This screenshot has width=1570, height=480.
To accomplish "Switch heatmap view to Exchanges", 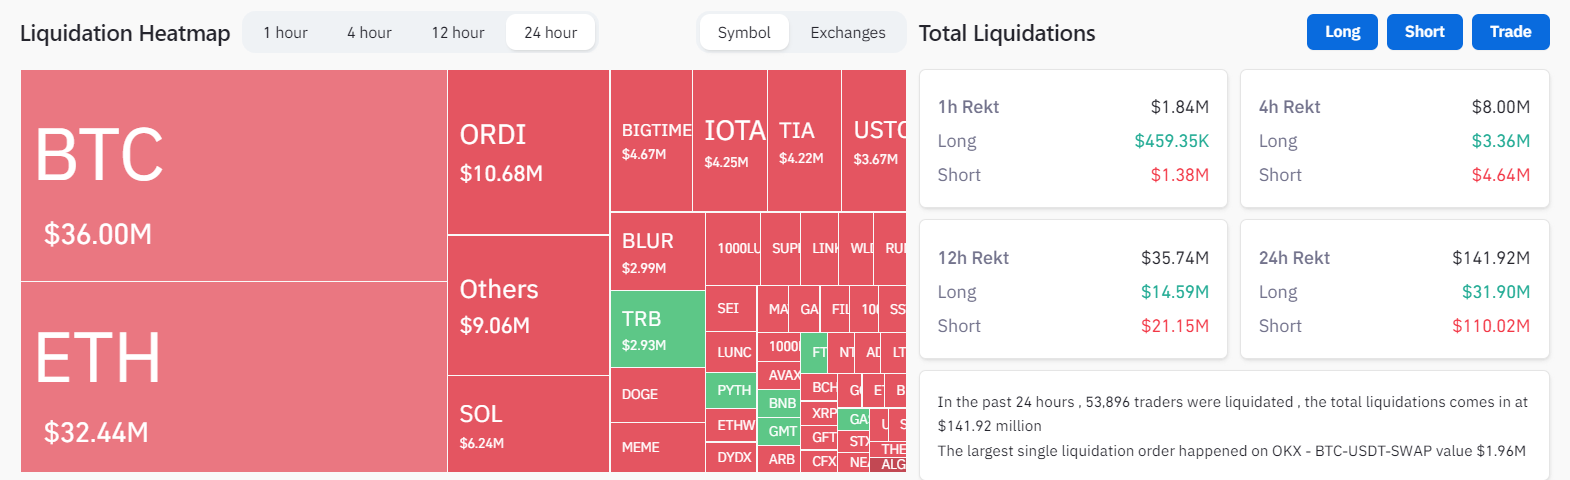I will (848, 33).
